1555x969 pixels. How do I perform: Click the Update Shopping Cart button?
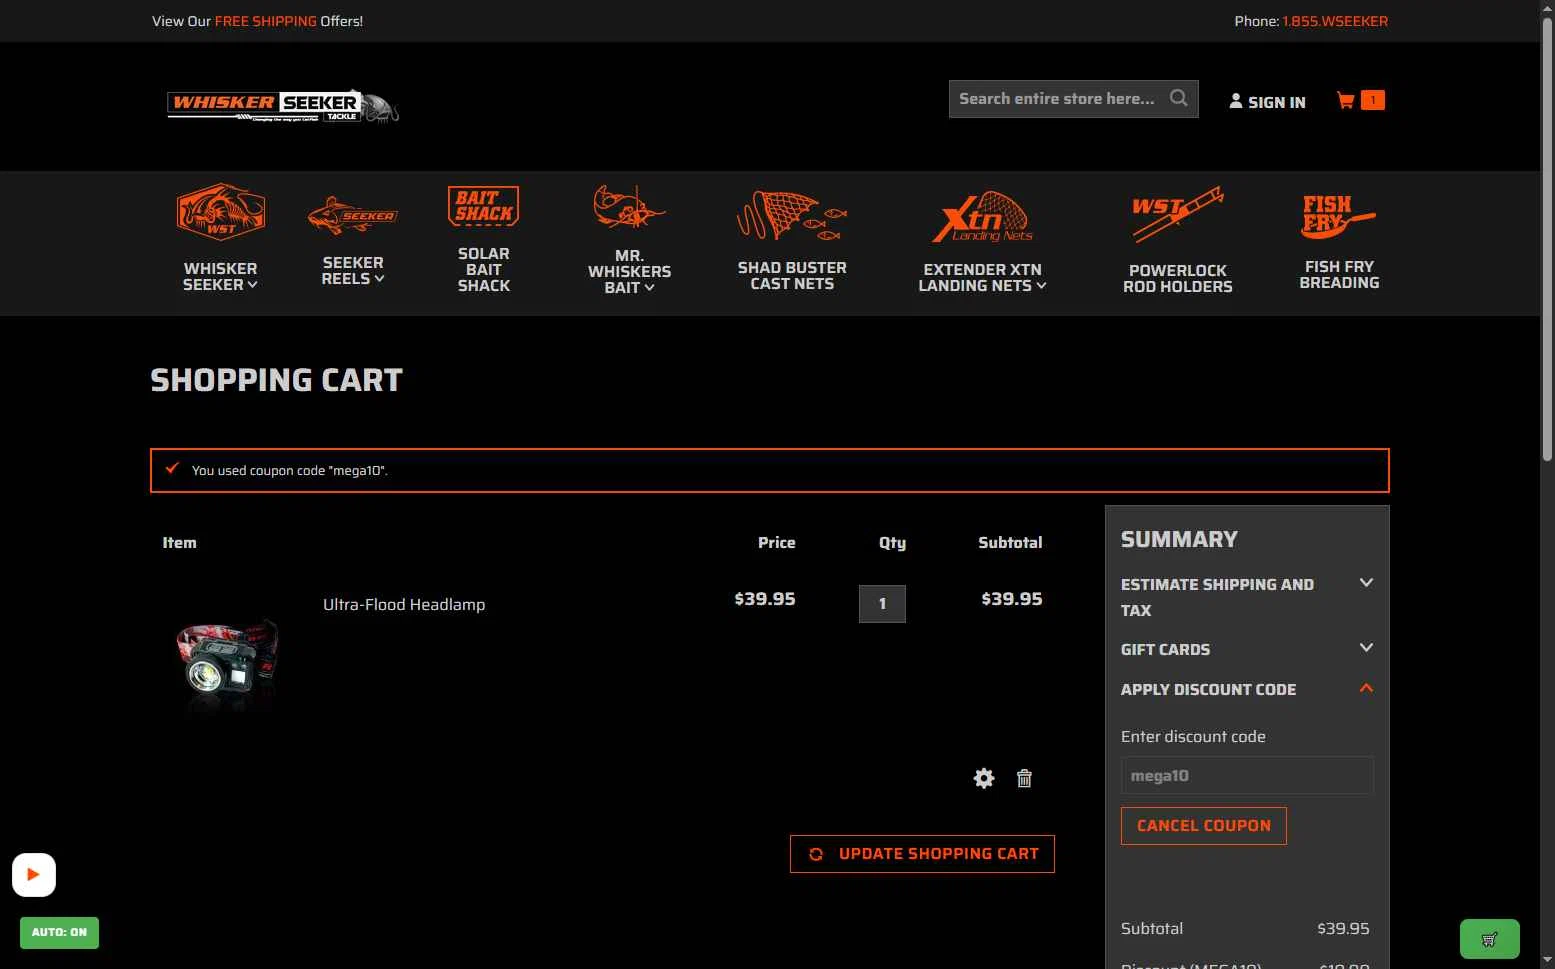coord(922,854)
